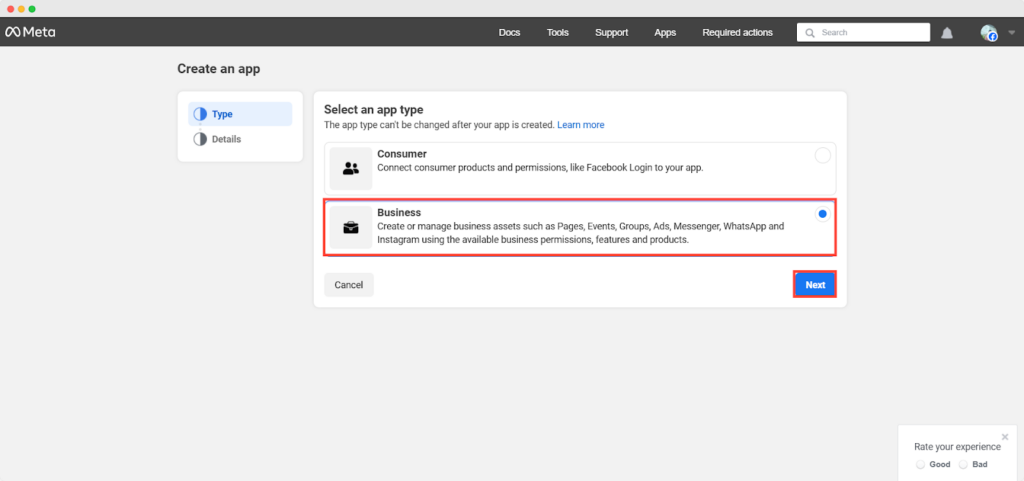Screen dimensions: 1024x481
Task: Select the Consumer radio button
Action: tap(822, 155)
